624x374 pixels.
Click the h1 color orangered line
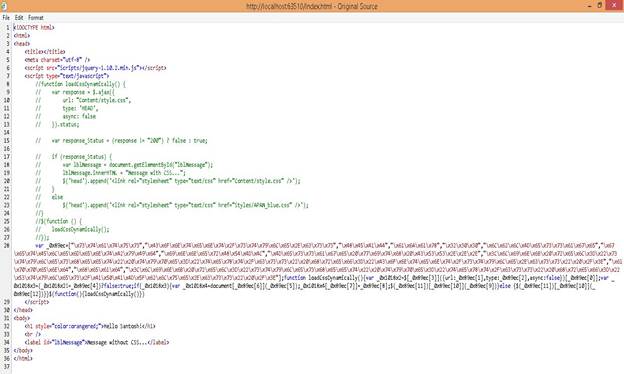pyautogui.click(x=90, y=326)
